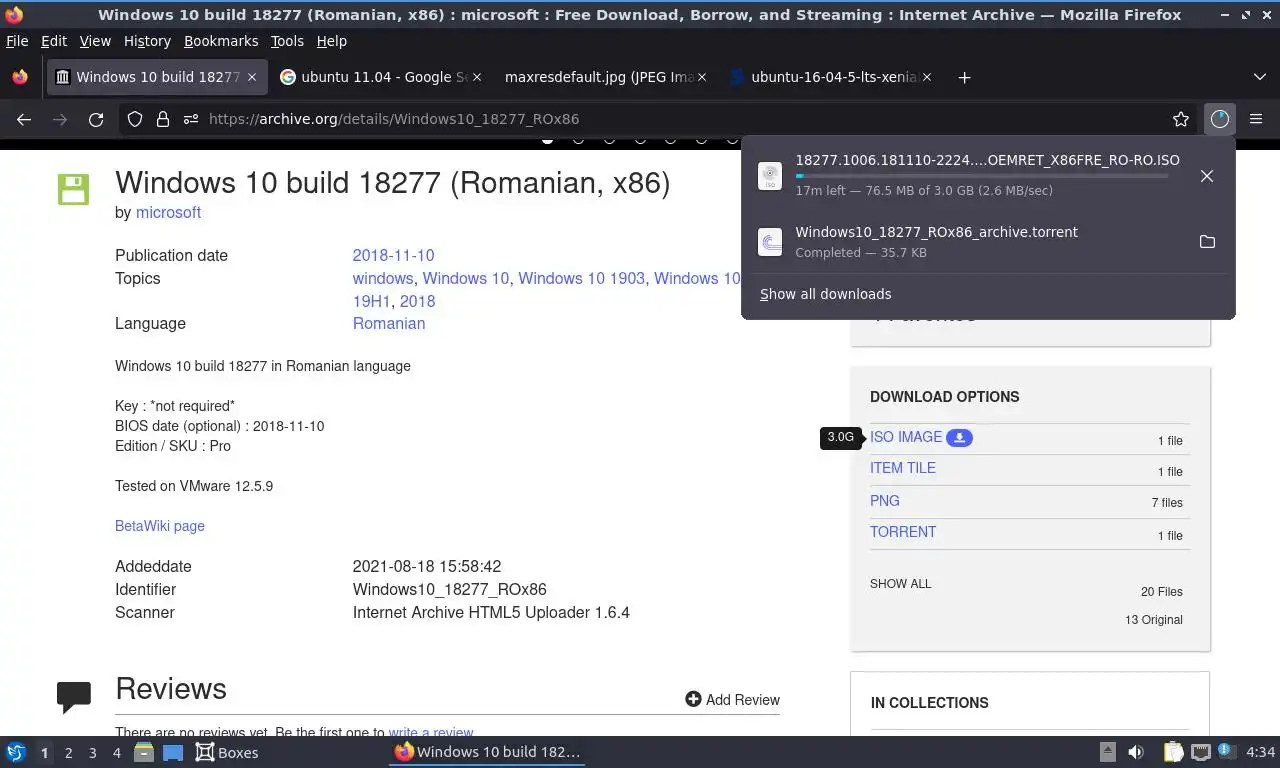Screen dimensions: 1280x768
Task: Click the torrent file icon in downloads
Action: 770,242
